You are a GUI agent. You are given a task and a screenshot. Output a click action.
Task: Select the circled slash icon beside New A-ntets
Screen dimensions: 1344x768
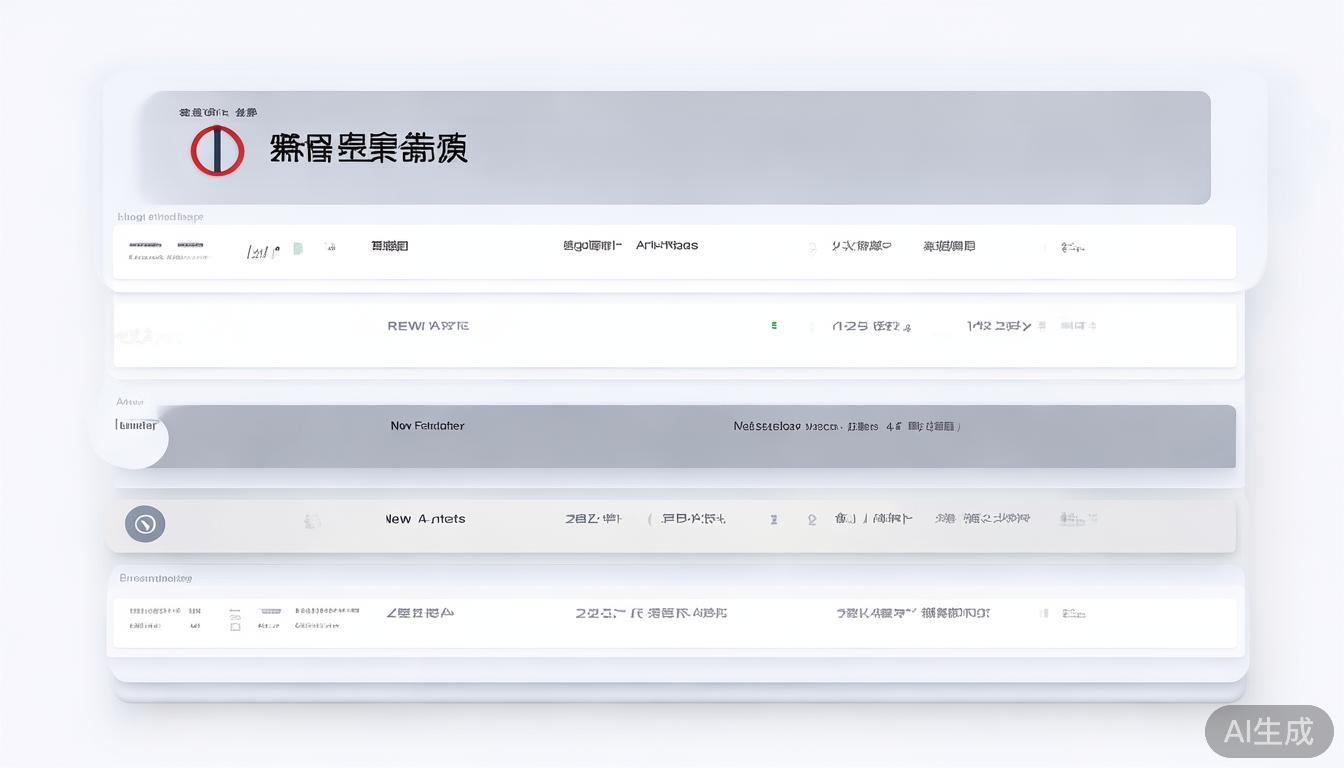(x=145, y=523)
